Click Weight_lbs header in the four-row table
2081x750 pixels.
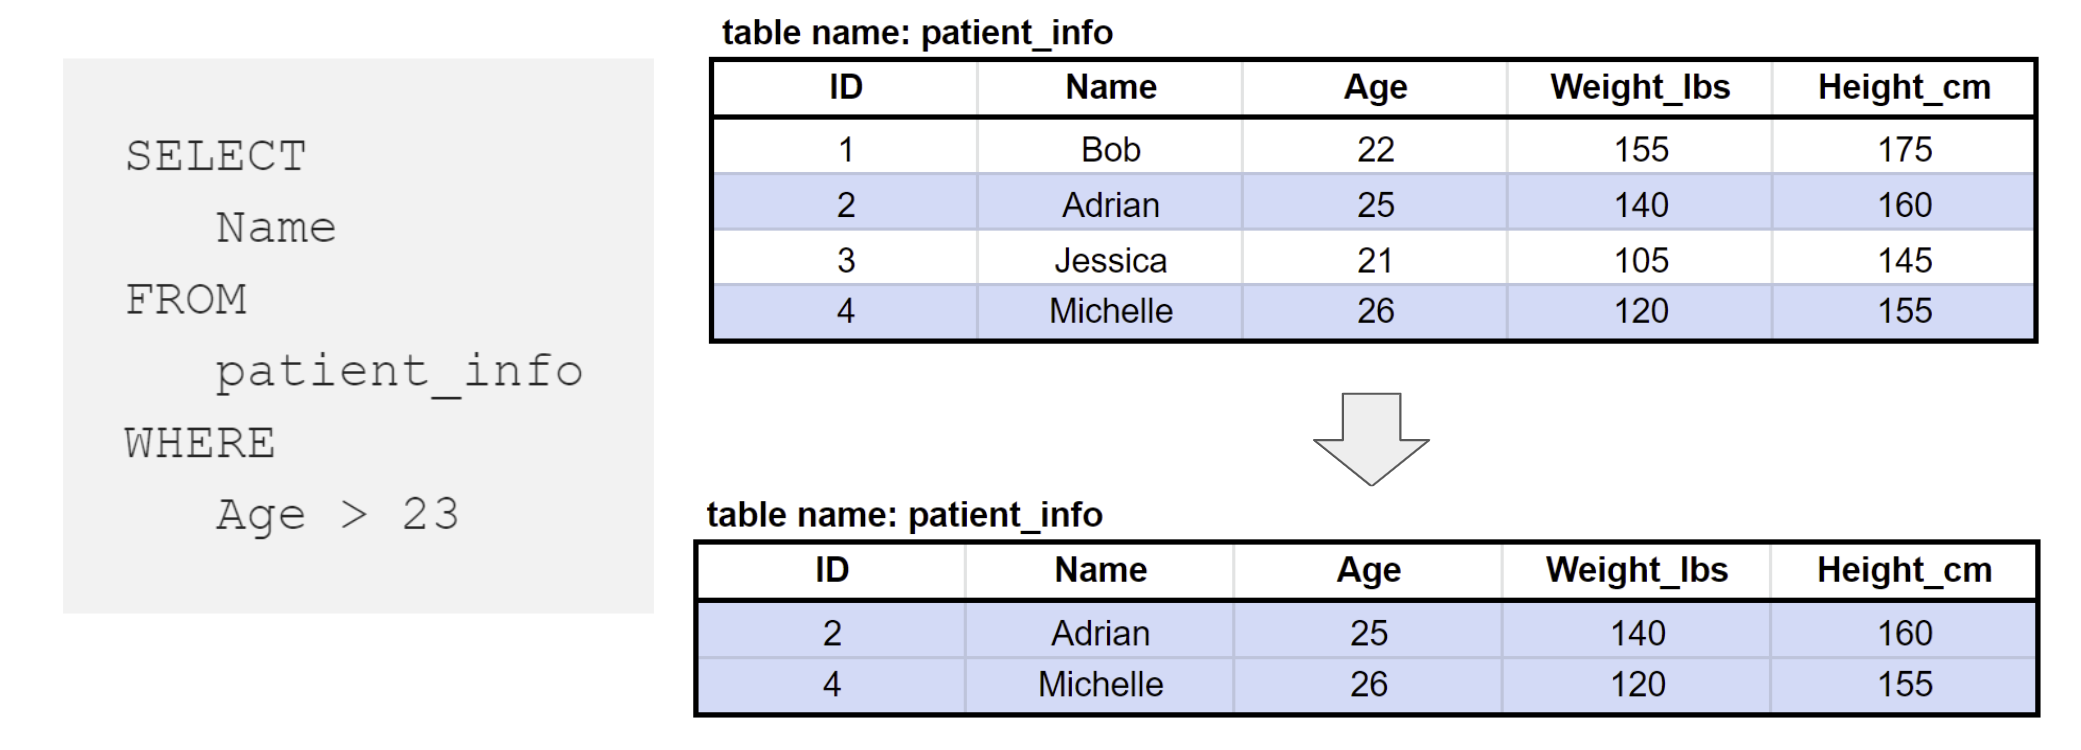(1640, 88)
